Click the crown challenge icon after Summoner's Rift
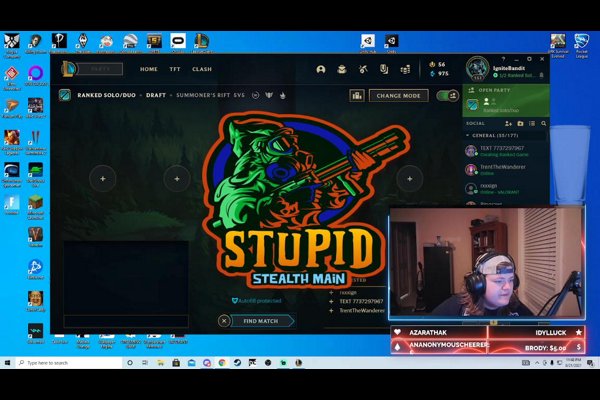Viewport: 600px width, 400px height. [x=269, y=95]
